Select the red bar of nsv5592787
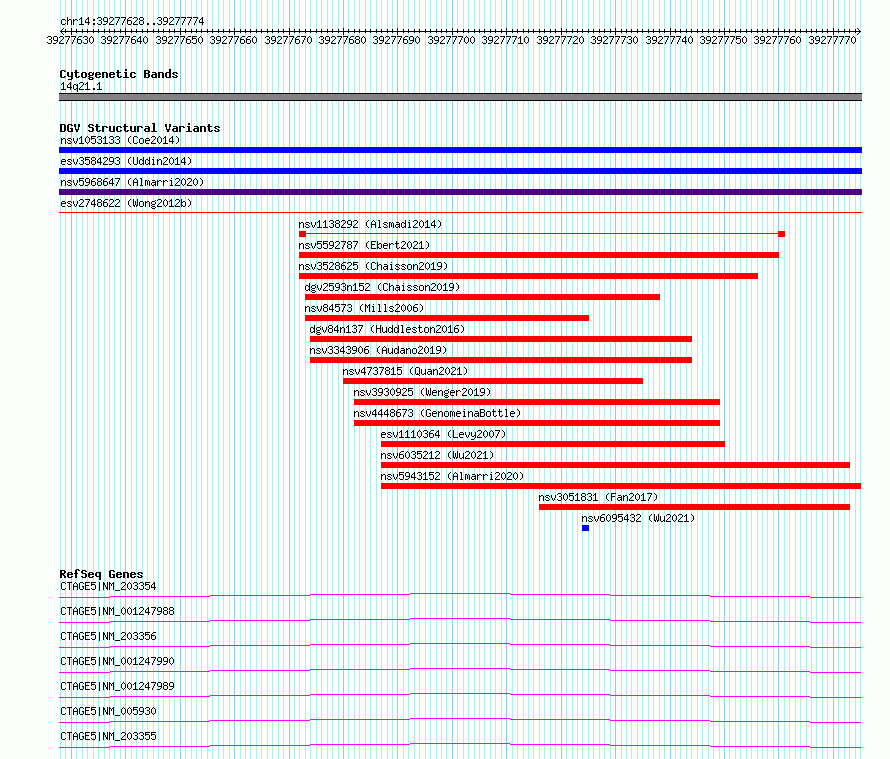This screenshot has height=759, width=890. click(539, 255)
